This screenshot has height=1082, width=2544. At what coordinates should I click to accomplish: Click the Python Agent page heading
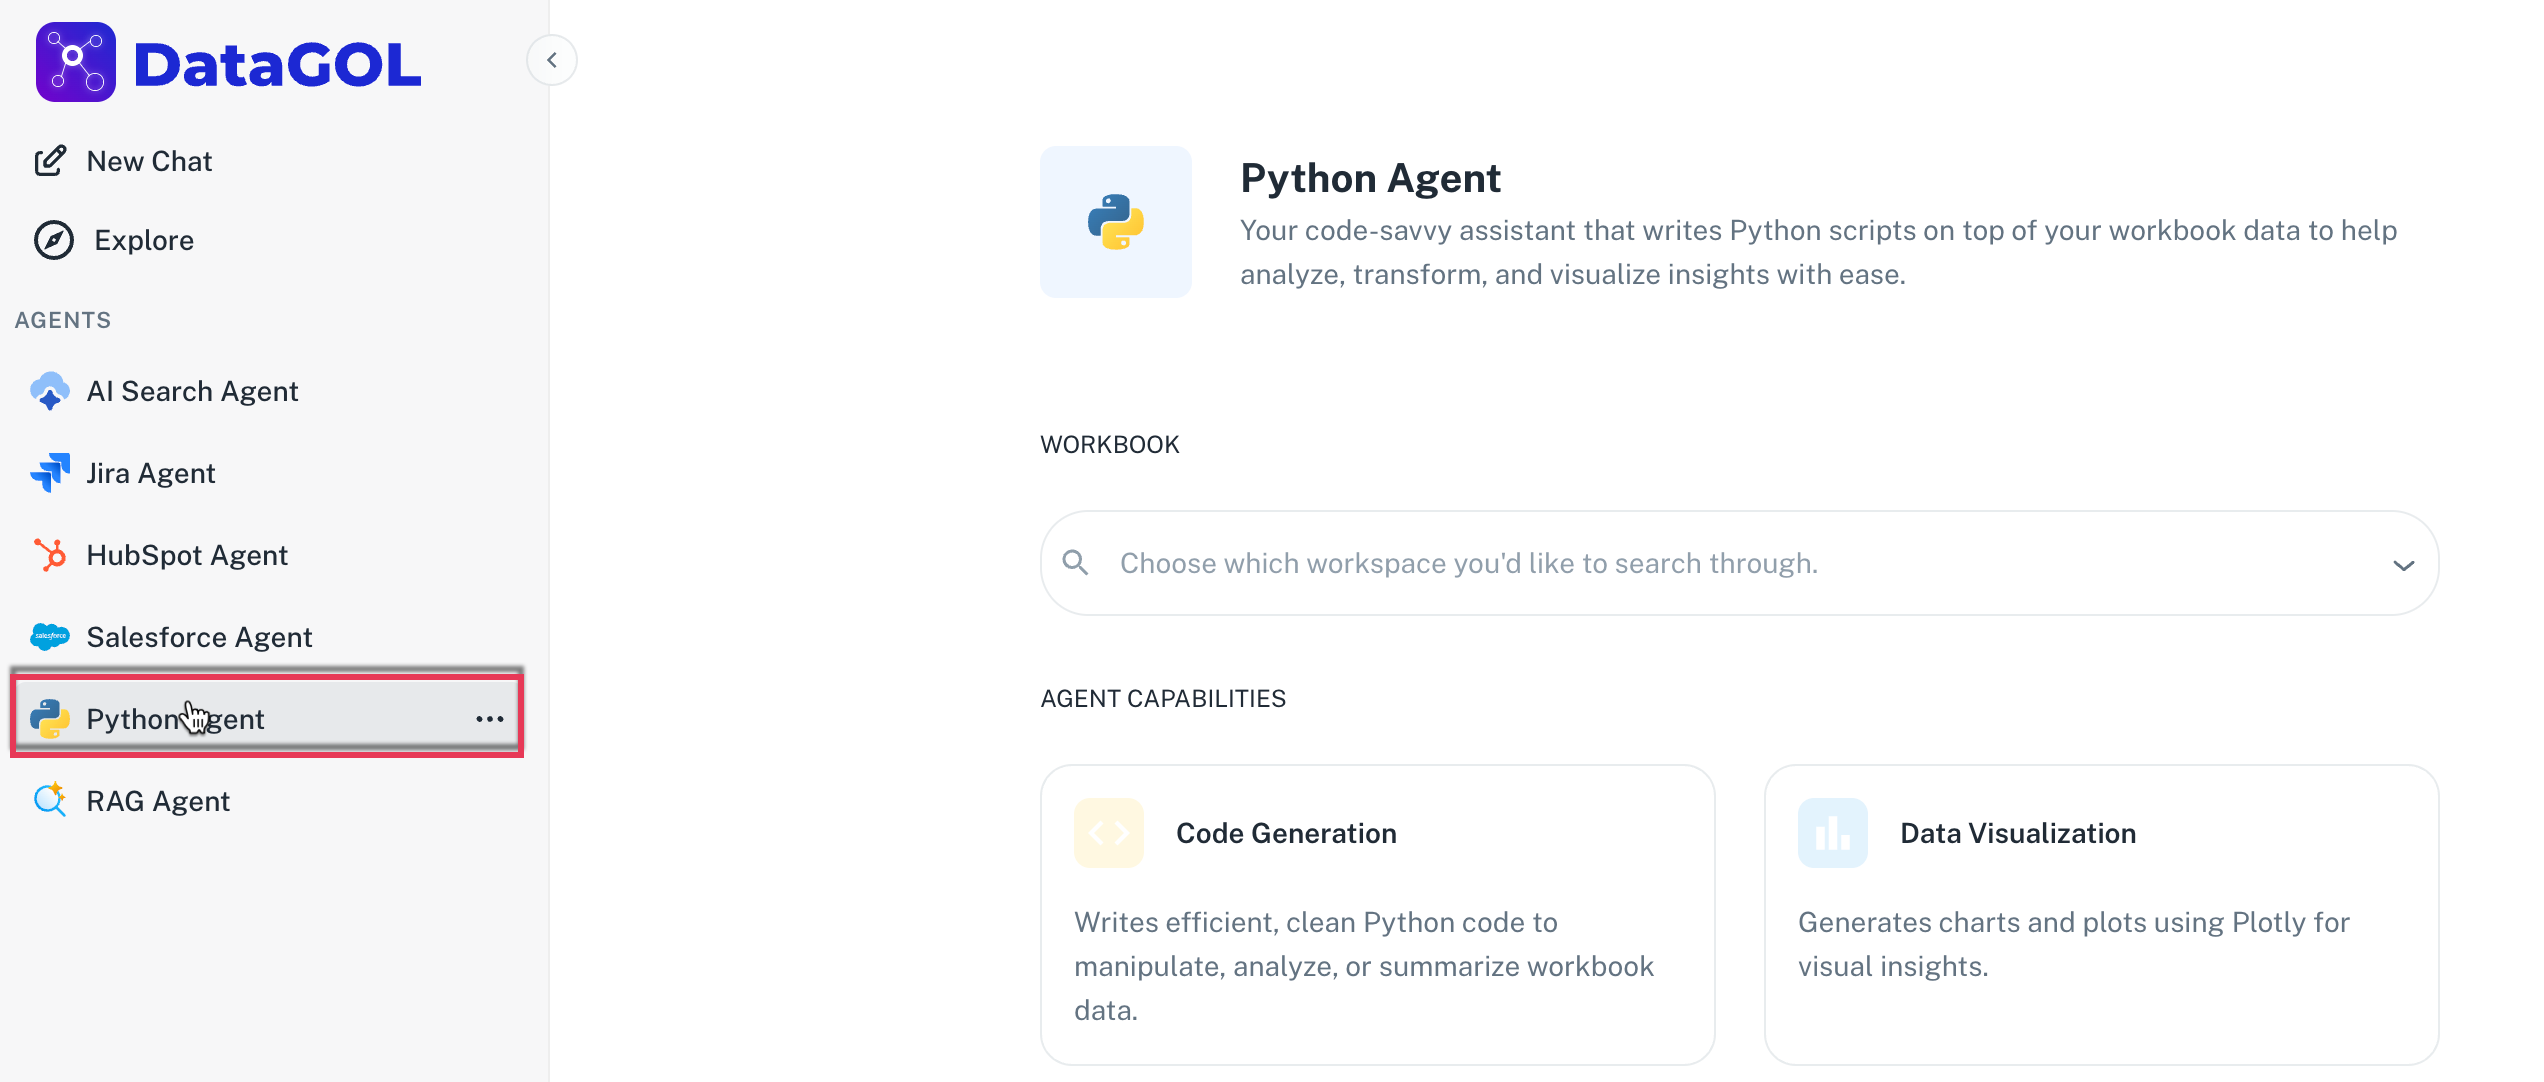[1370, 178]
